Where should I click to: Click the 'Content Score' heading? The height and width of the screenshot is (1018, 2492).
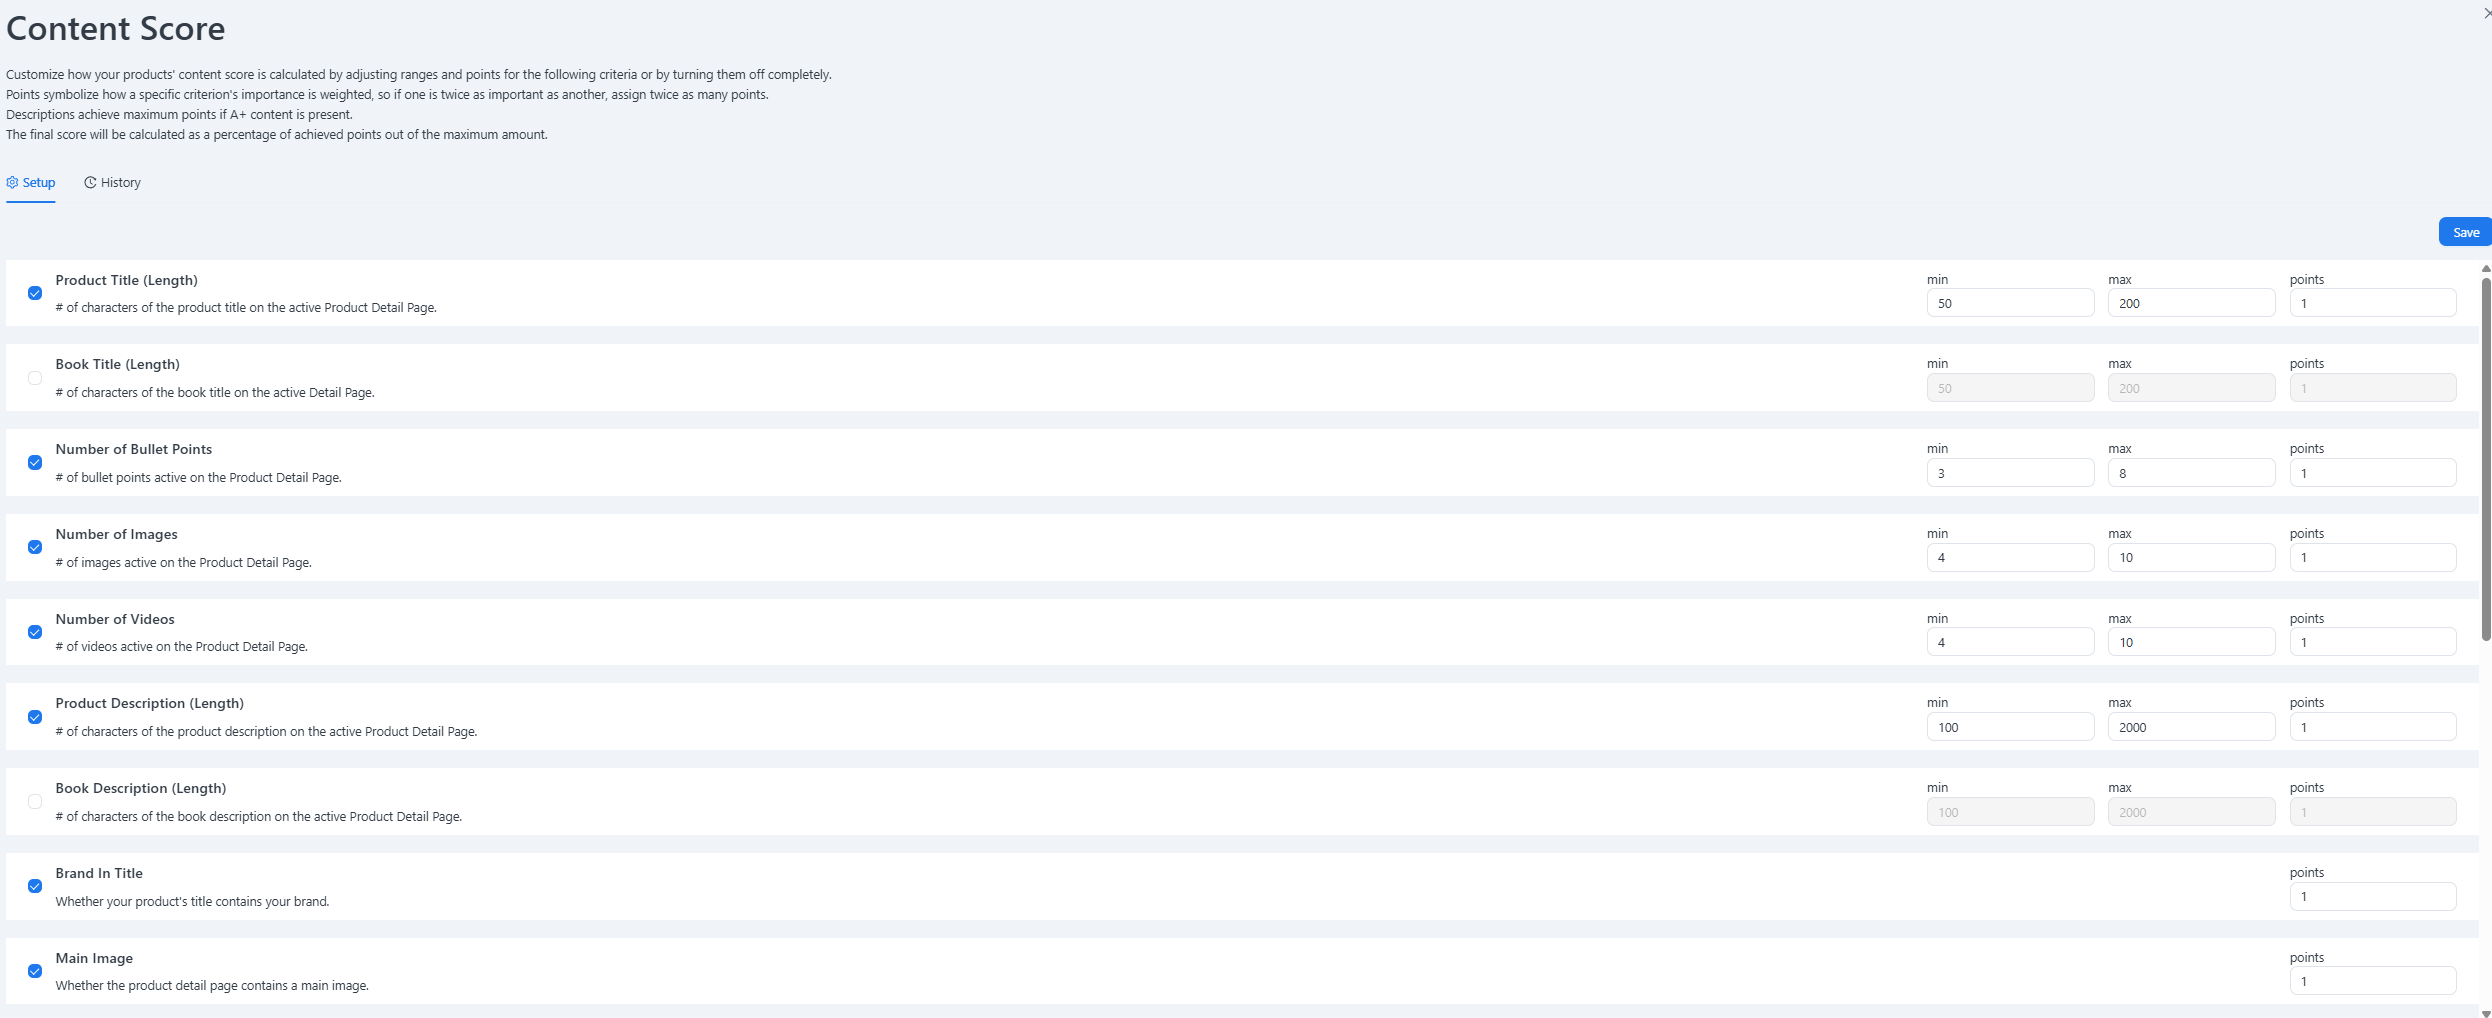[x=116, y=28]
